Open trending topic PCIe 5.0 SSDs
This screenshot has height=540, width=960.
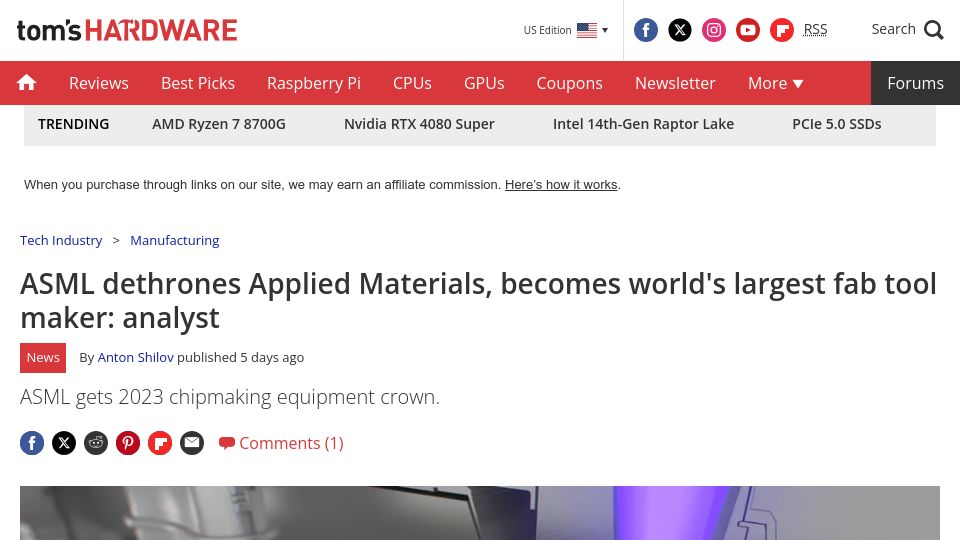pos(836,124)
